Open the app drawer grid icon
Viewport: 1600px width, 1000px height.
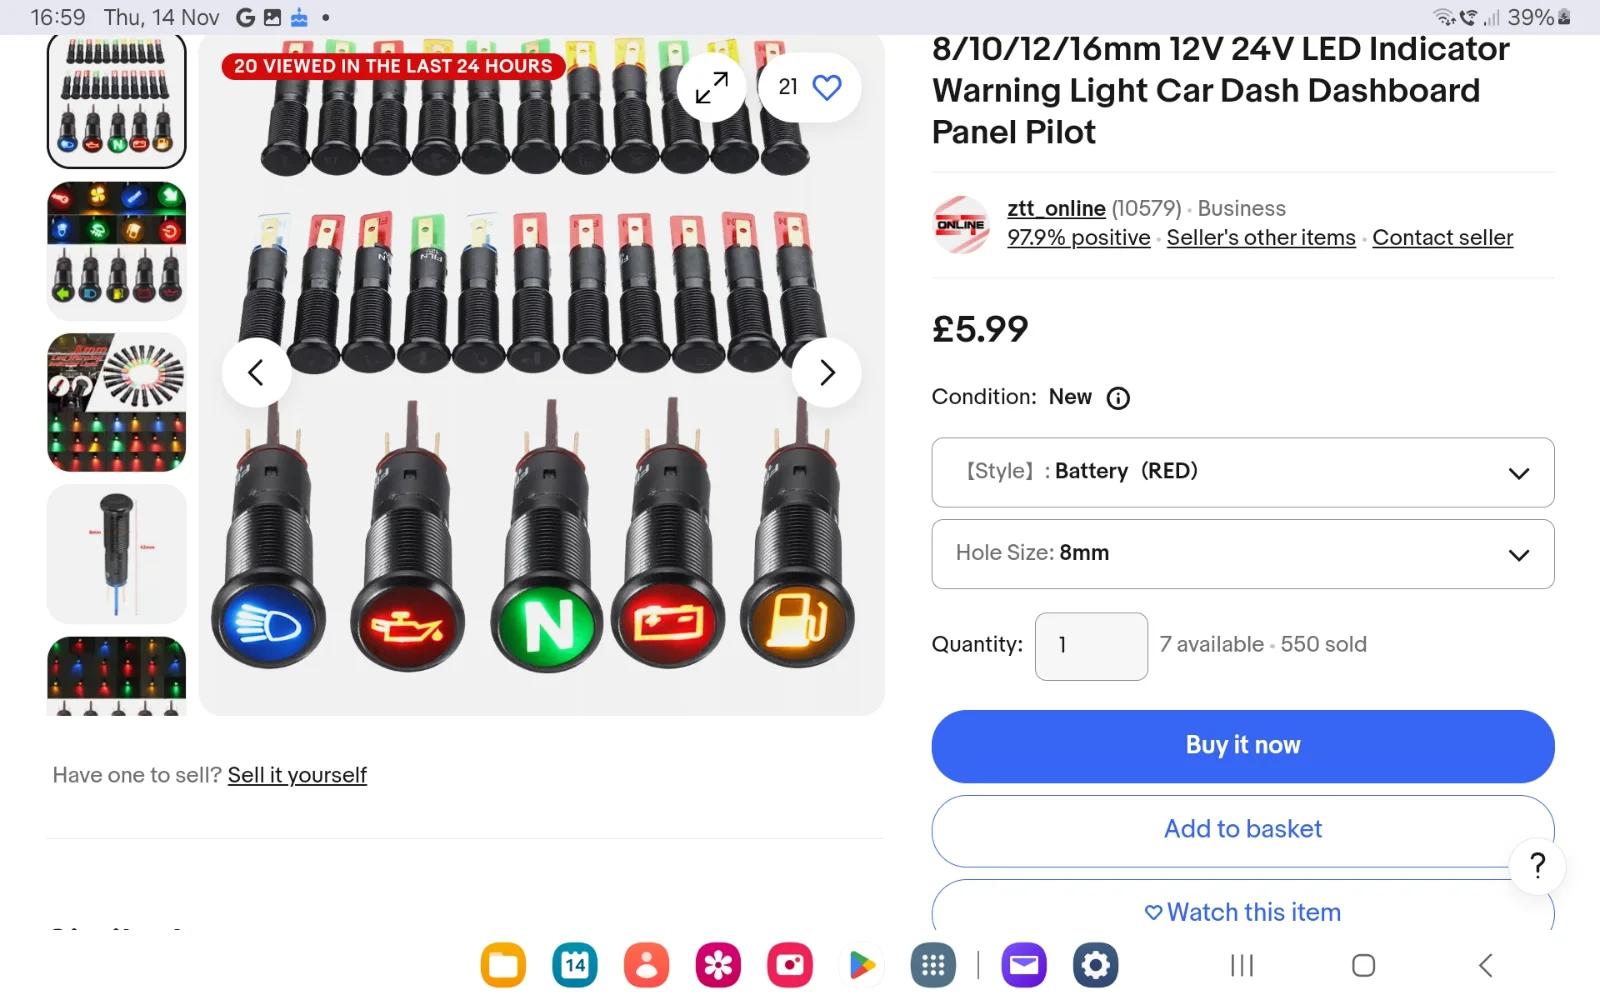[933, 965]
